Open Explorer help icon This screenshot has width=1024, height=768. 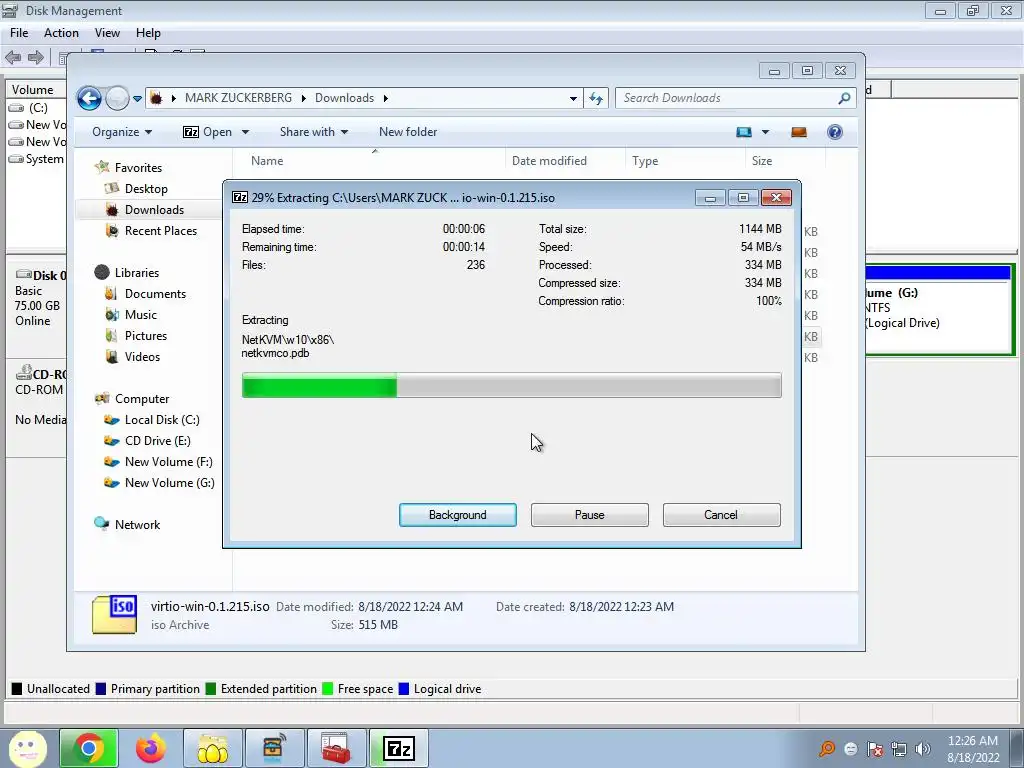(835, 132)
